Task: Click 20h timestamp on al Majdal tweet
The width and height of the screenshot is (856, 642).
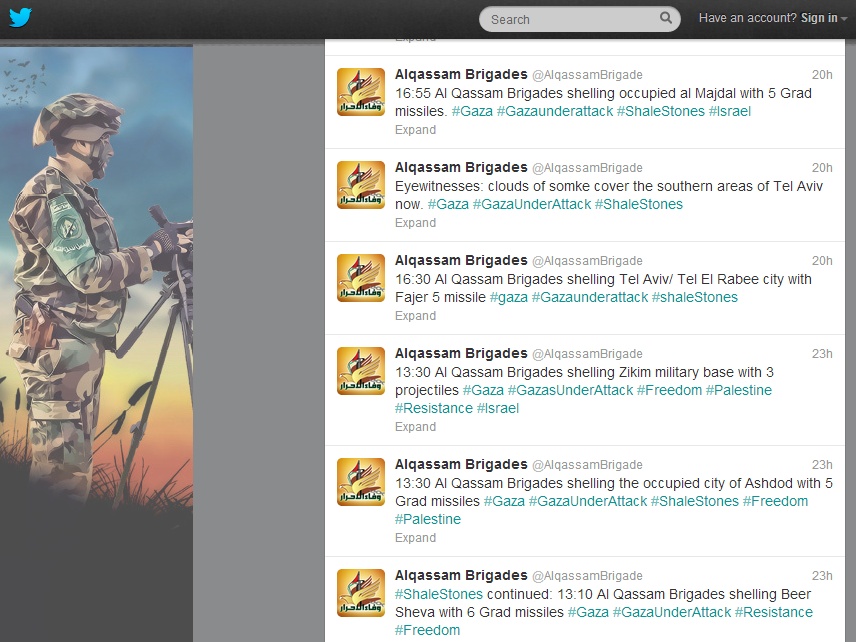Action: [822, 75]
